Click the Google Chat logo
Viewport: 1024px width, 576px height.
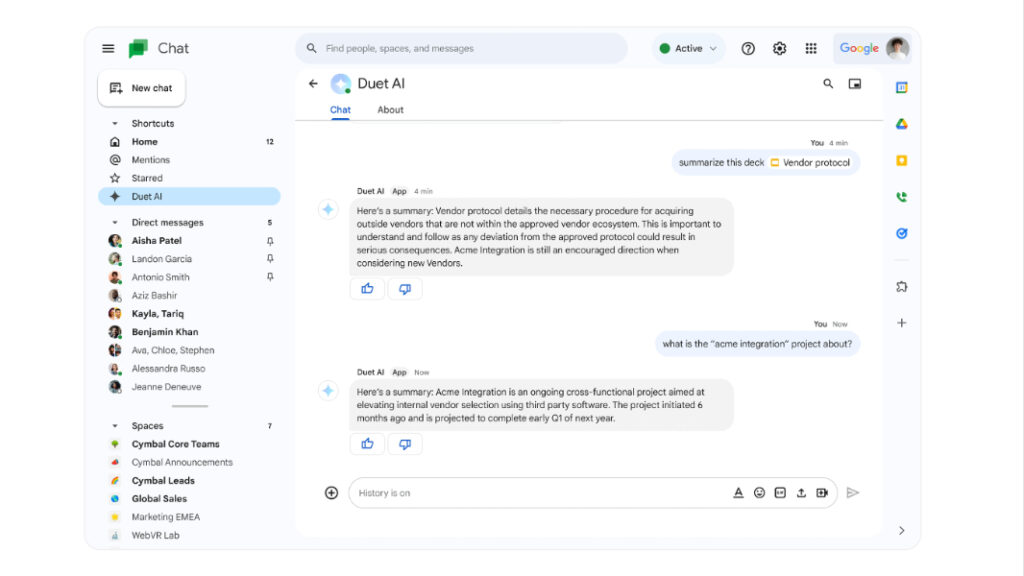138,48
